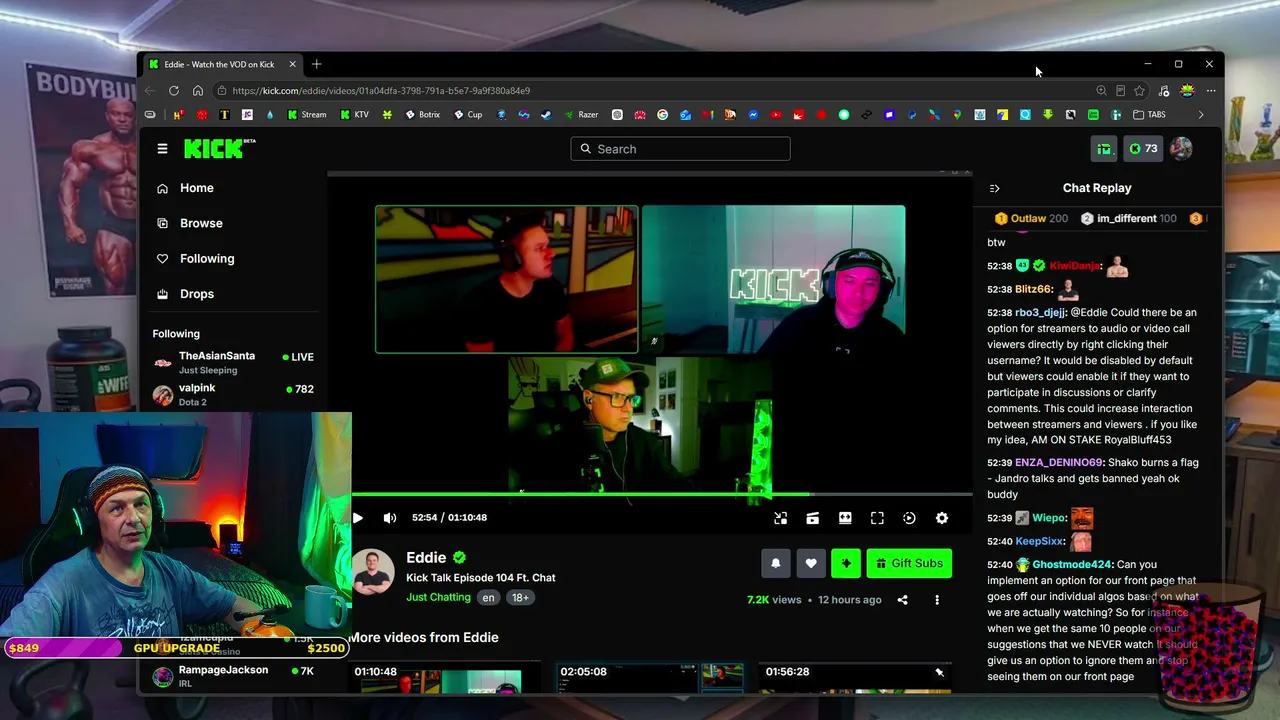Open the Kick hamburger sidebar menu

(x=162, y=149)
